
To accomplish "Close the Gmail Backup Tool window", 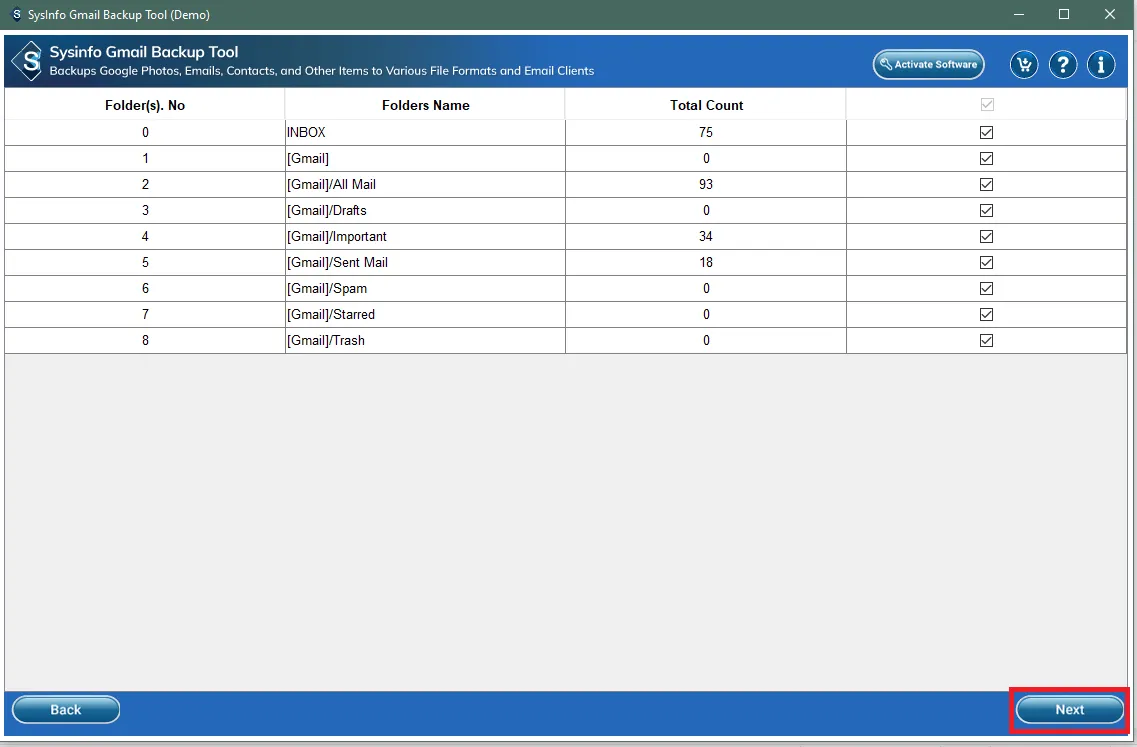I will tap(1109, 15).
